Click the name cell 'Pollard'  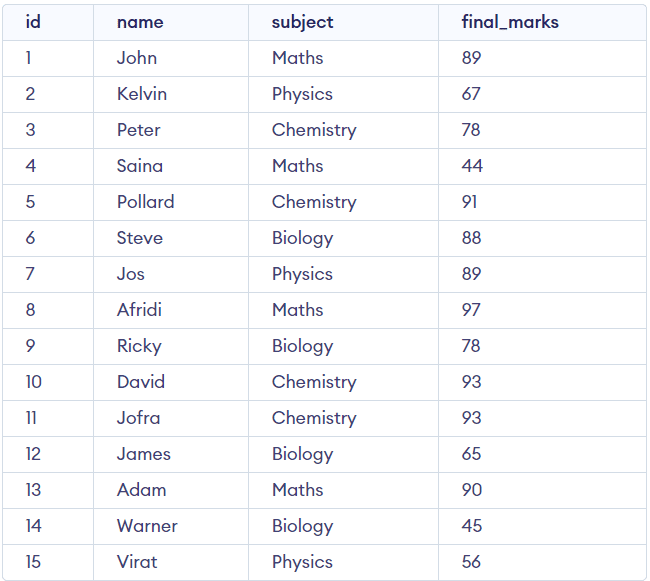tap(146, 202)
